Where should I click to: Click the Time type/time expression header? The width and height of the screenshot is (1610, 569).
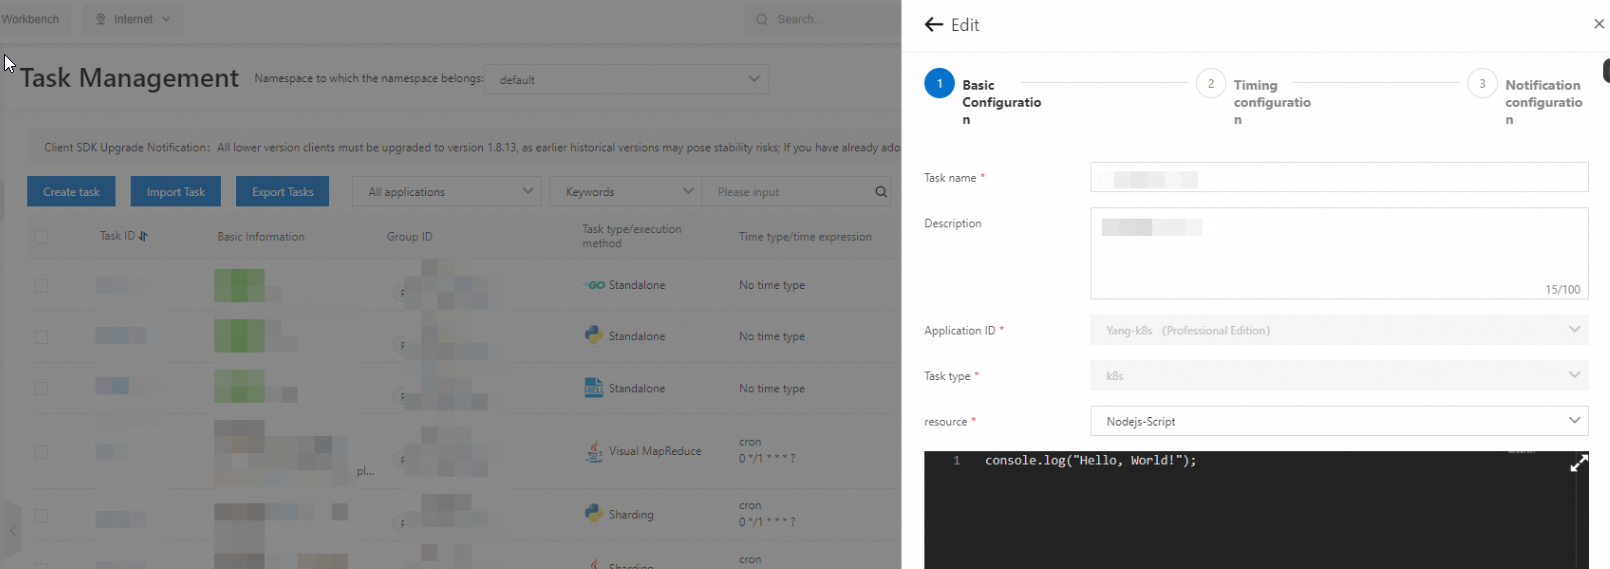pos(805,237)
